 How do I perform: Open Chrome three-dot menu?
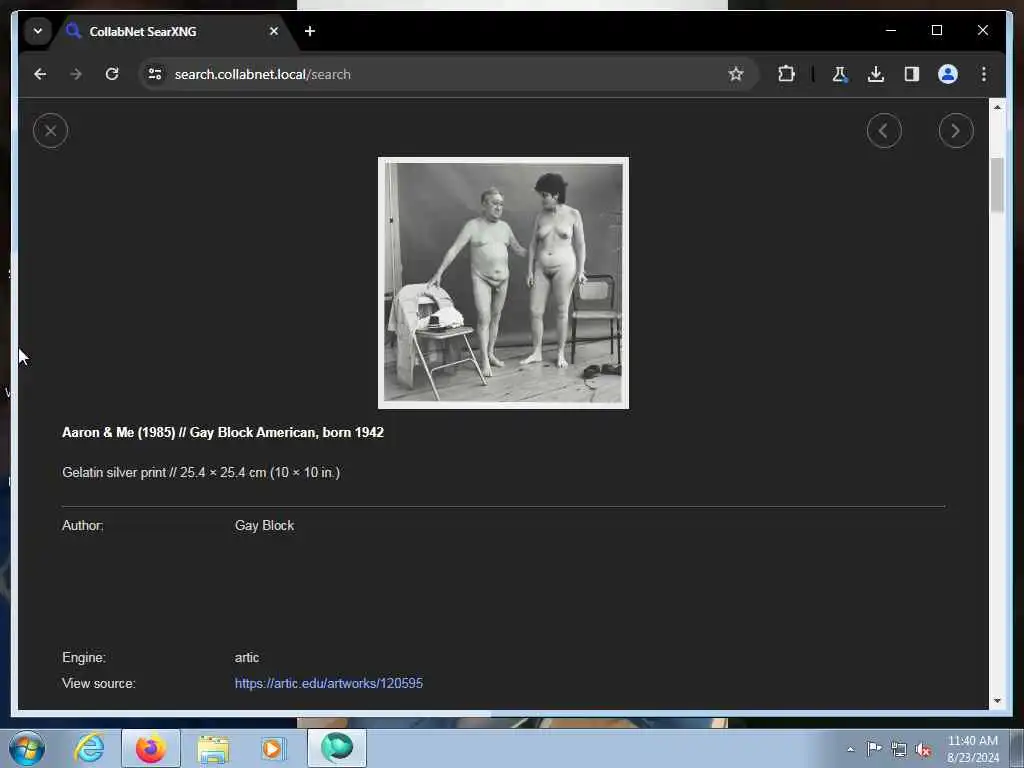tap(984, 74)
